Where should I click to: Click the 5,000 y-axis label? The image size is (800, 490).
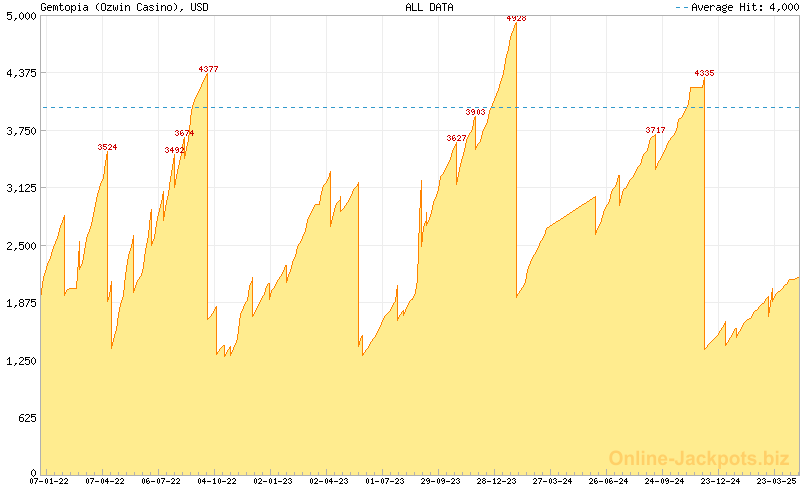(22, 16)
